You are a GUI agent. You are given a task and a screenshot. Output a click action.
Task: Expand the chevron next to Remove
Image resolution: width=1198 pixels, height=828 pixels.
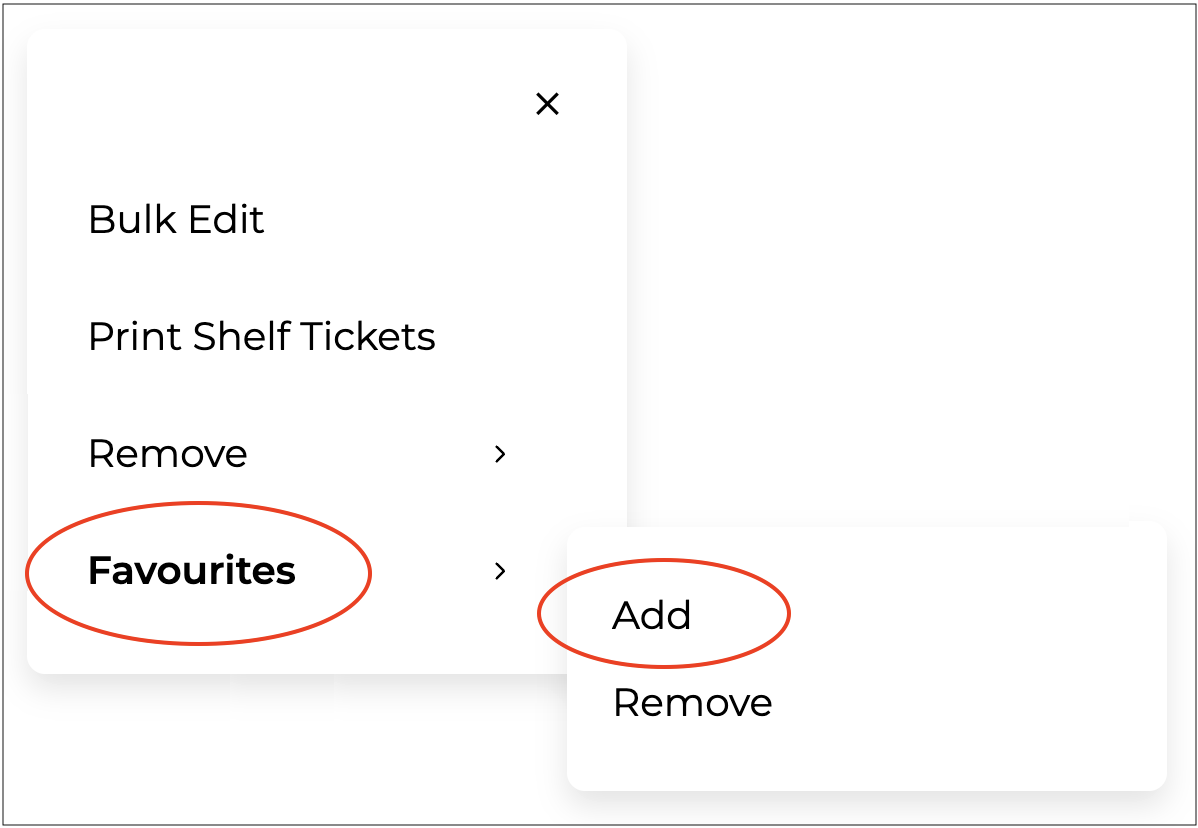501,454
